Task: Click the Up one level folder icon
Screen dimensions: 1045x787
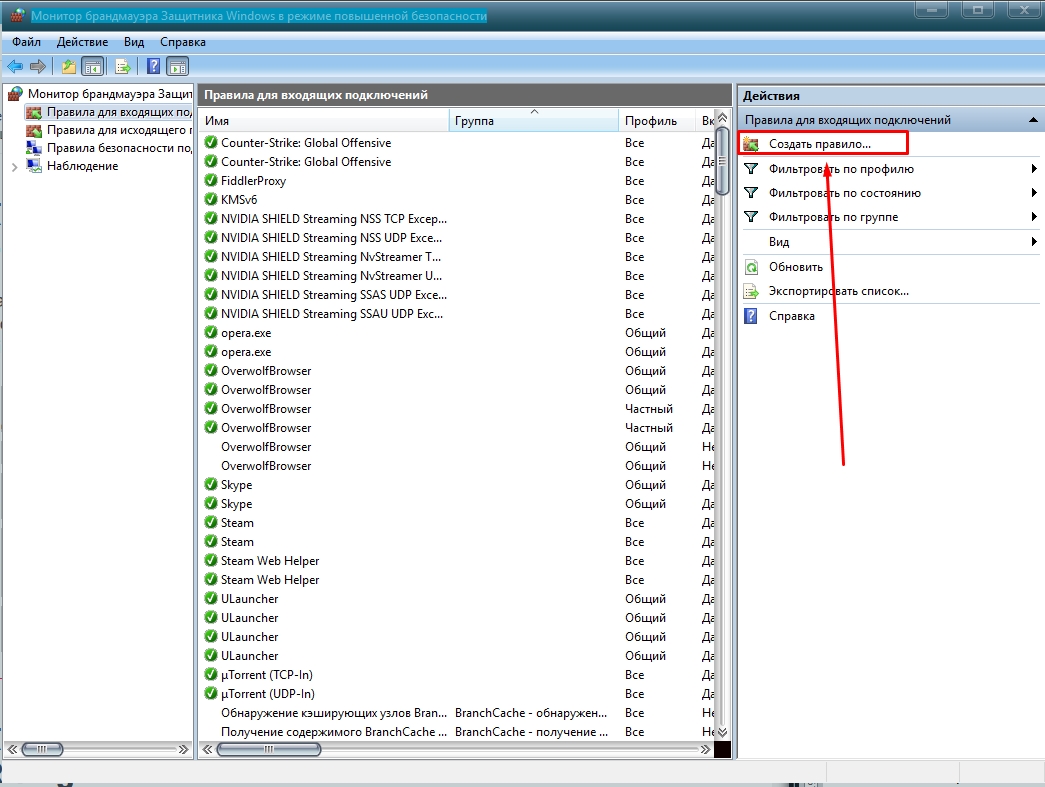Action: [69, 66]
